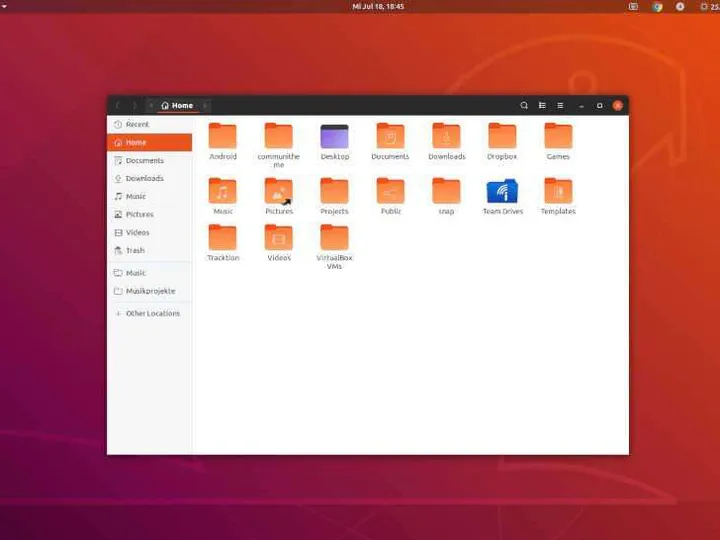Select the Desktop folder icon
Screen dimensions: 720x540
point(335,136)
